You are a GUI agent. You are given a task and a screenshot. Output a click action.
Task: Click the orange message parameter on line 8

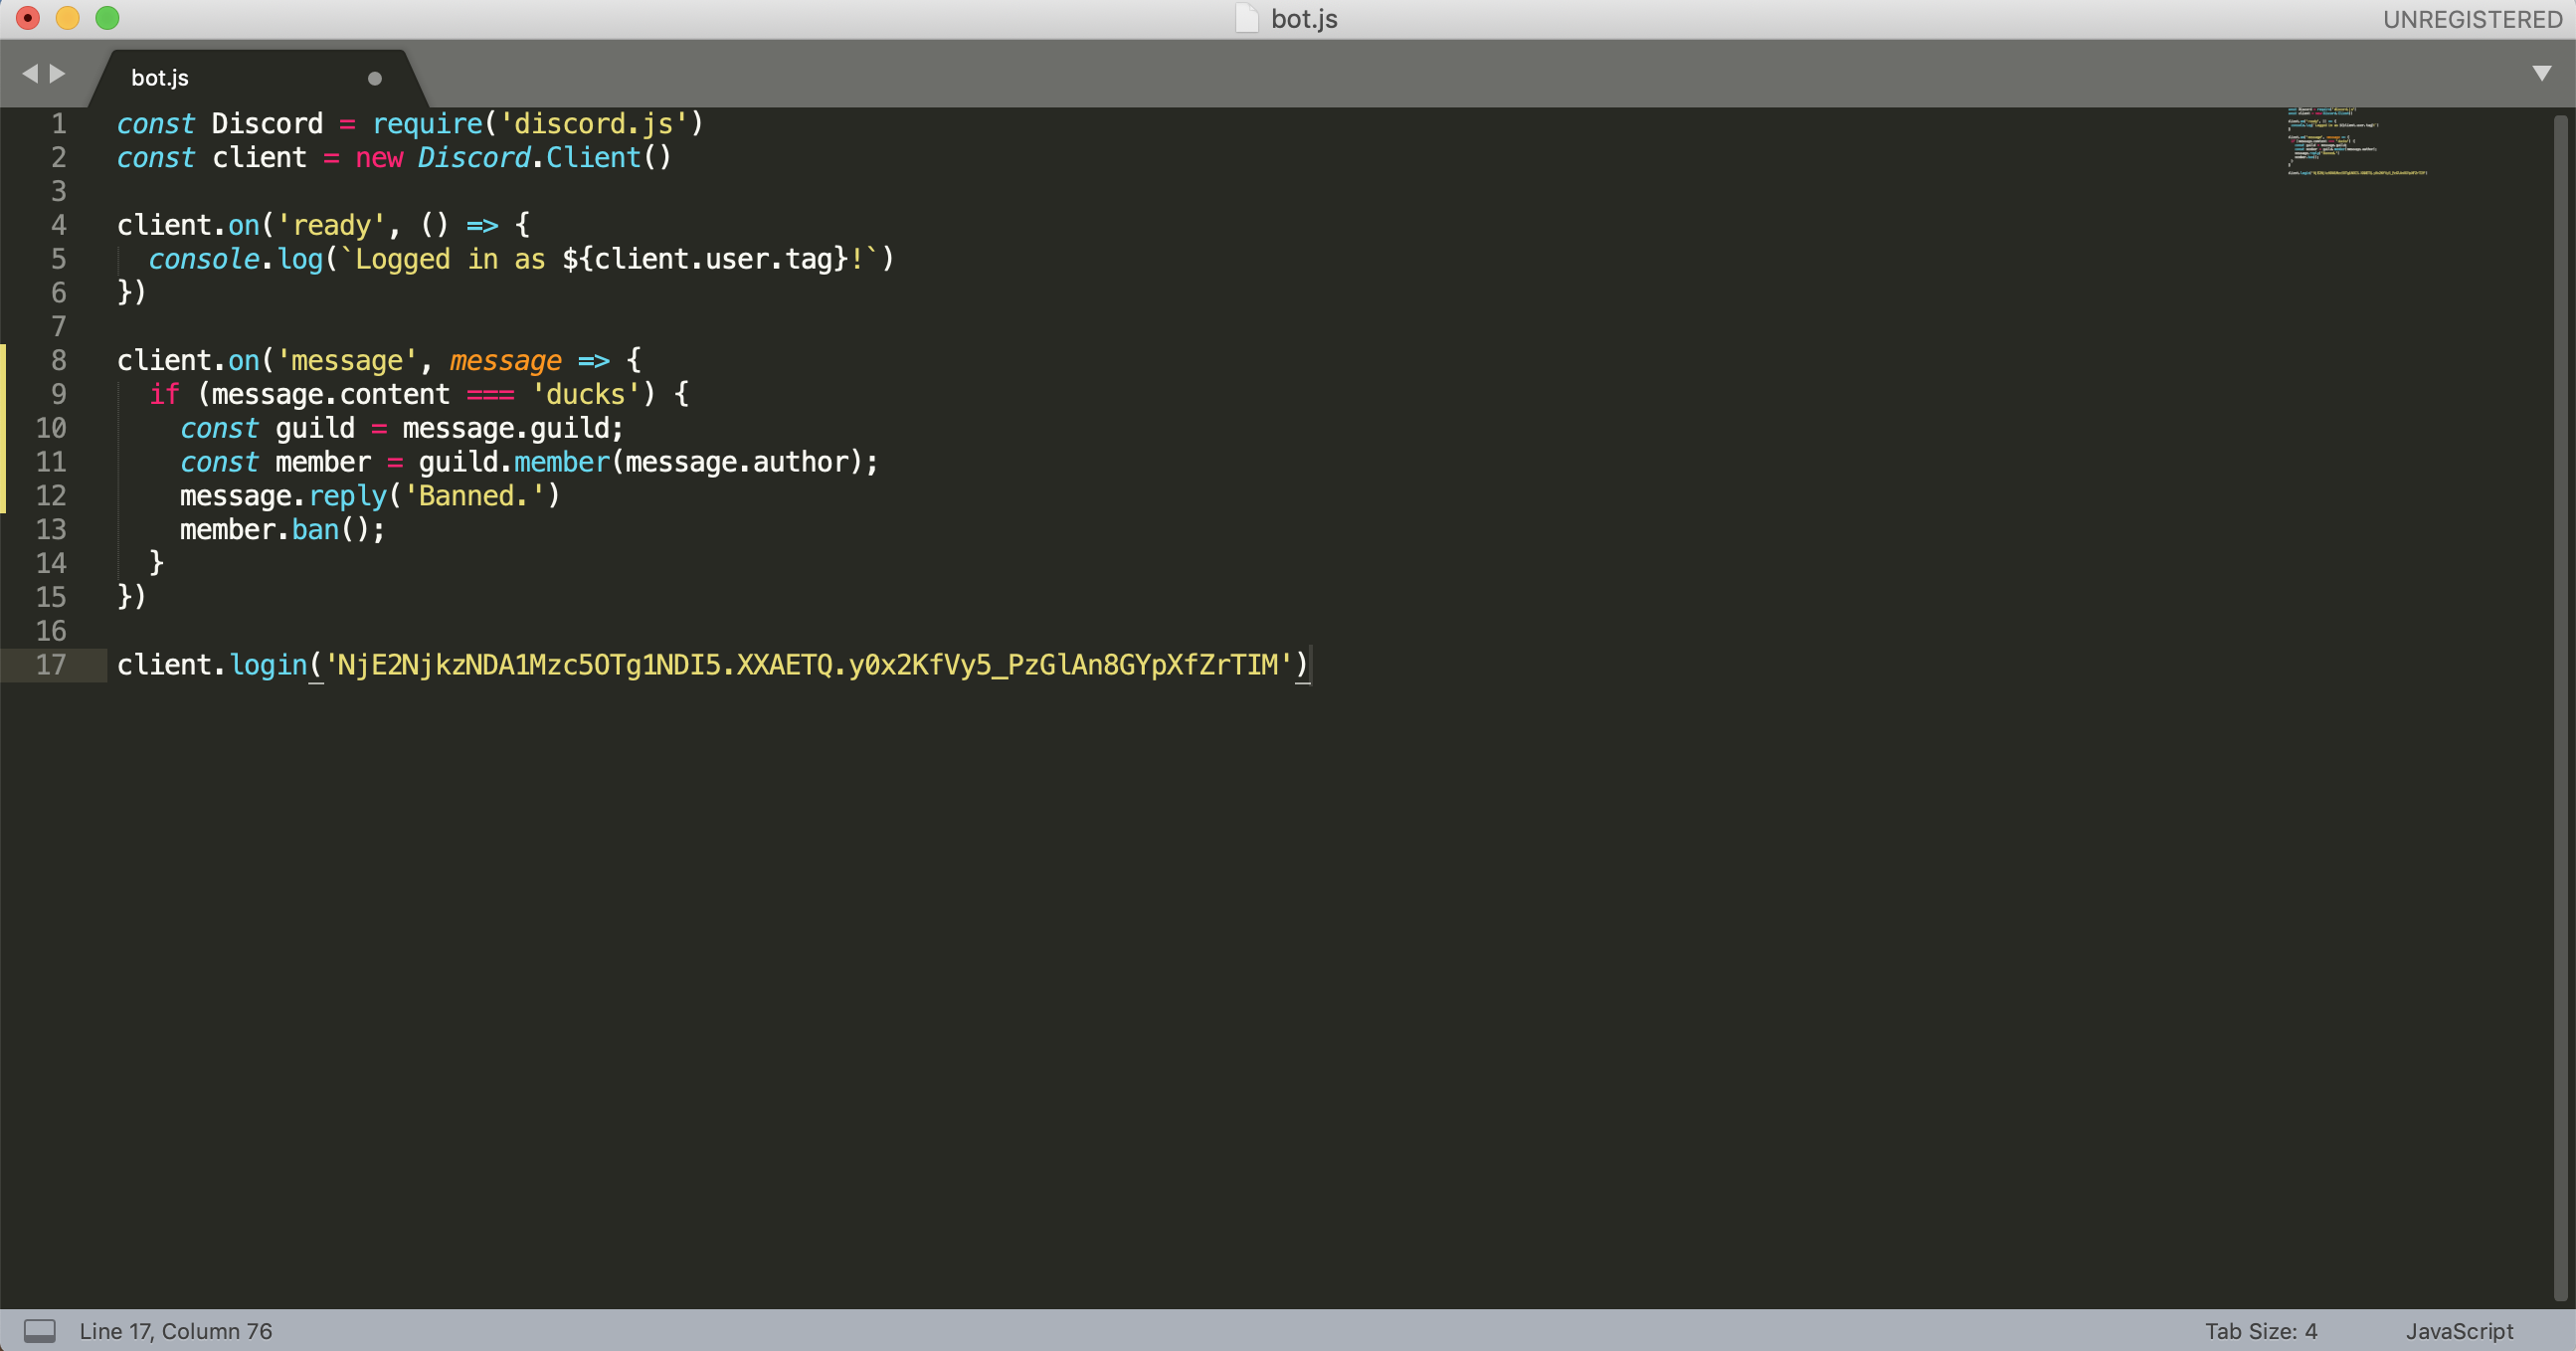[x=506, y=360]
